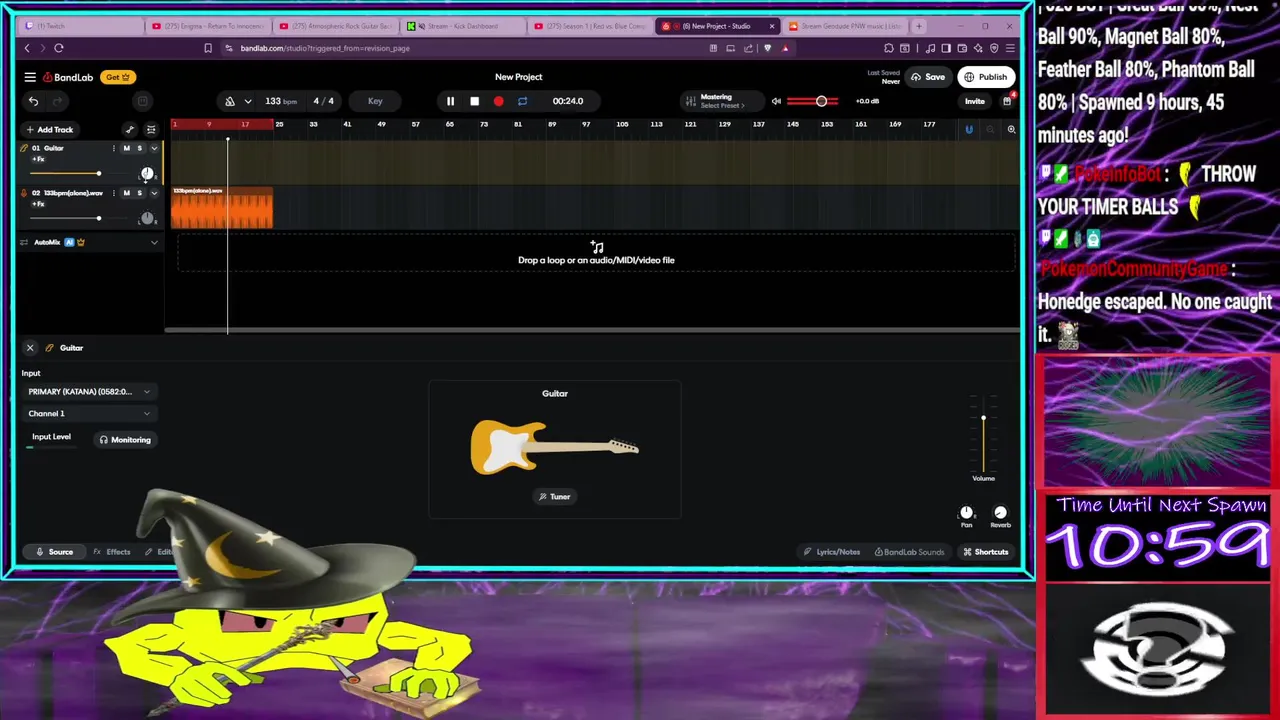
Task: Solo the 133bpm(alone).wav track
Action: [x=139, y=193]
